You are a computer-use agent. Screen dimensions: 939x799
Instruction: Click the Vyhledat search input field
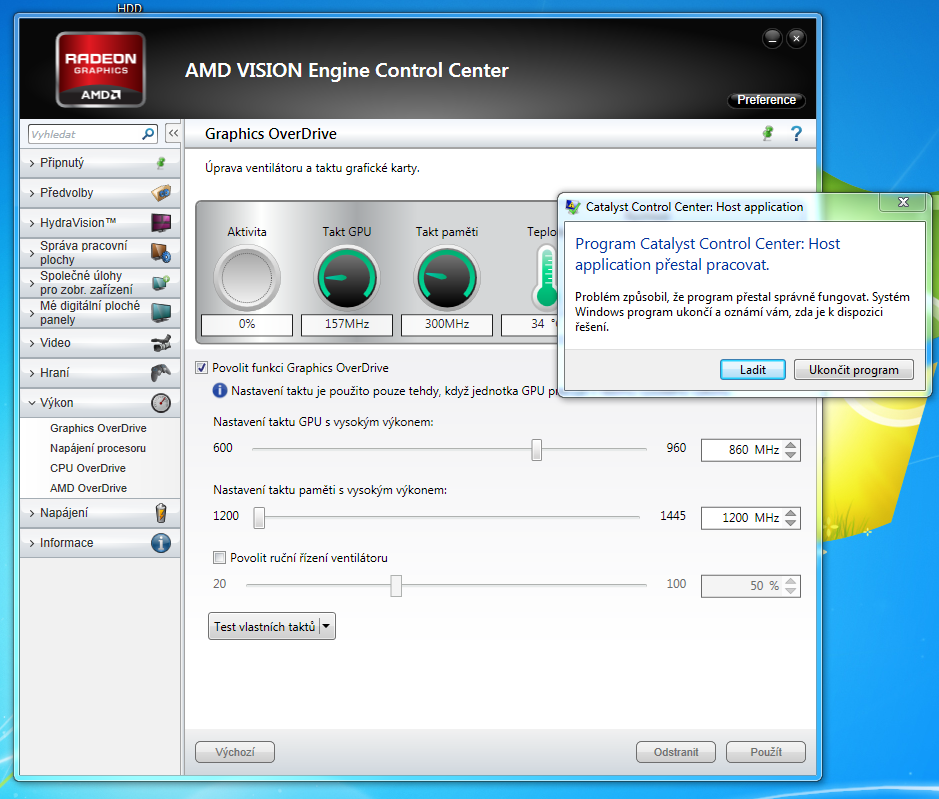point(82,134)
